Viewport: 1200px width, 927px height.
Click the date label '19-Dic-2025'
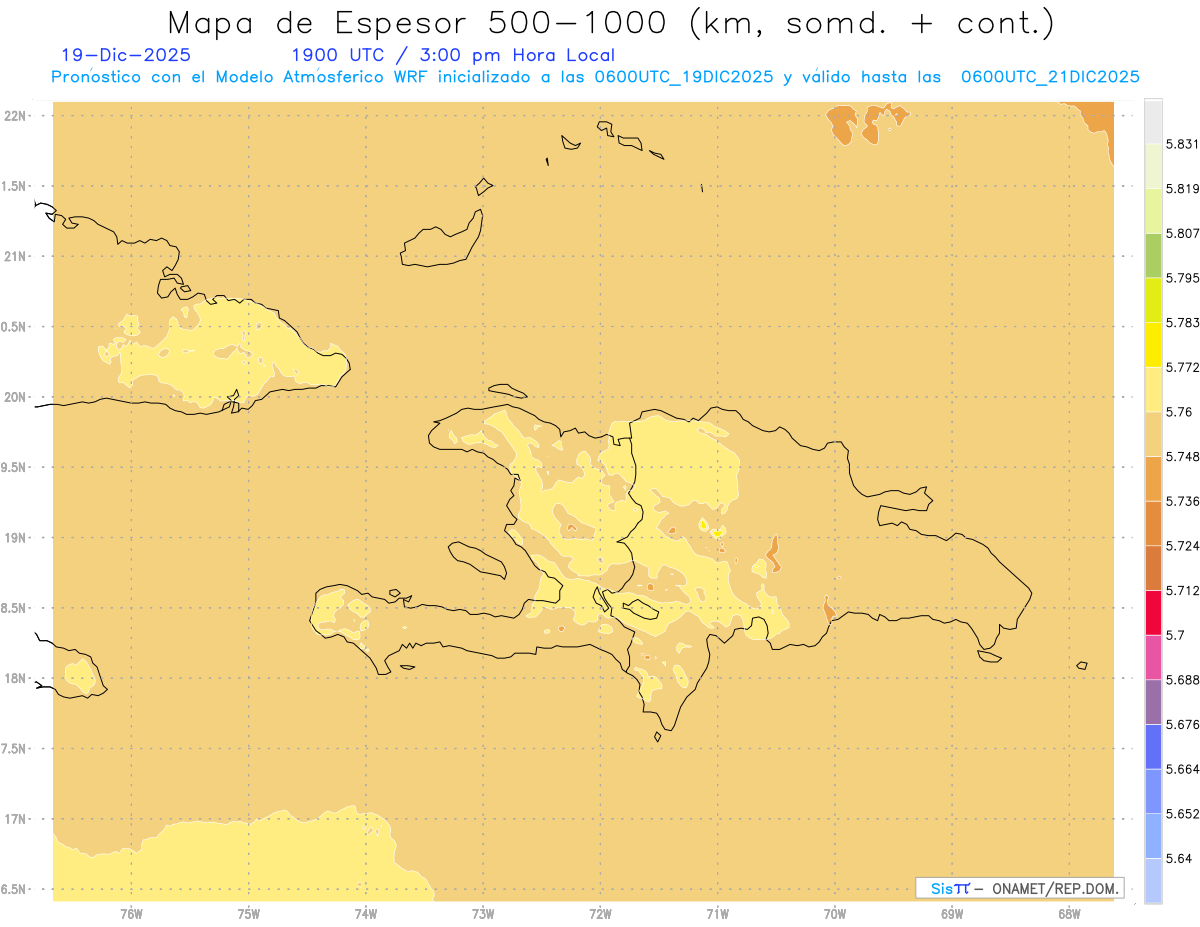[126, 55]
